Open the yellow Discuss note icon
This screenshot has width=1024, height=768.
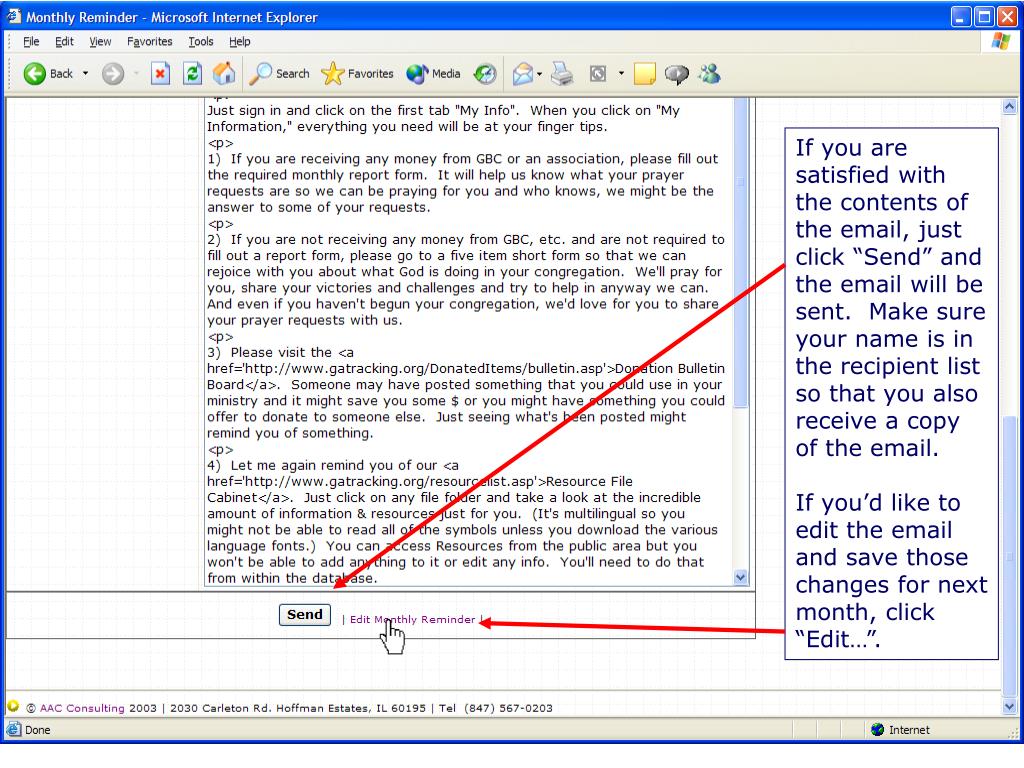coord(645,74)
